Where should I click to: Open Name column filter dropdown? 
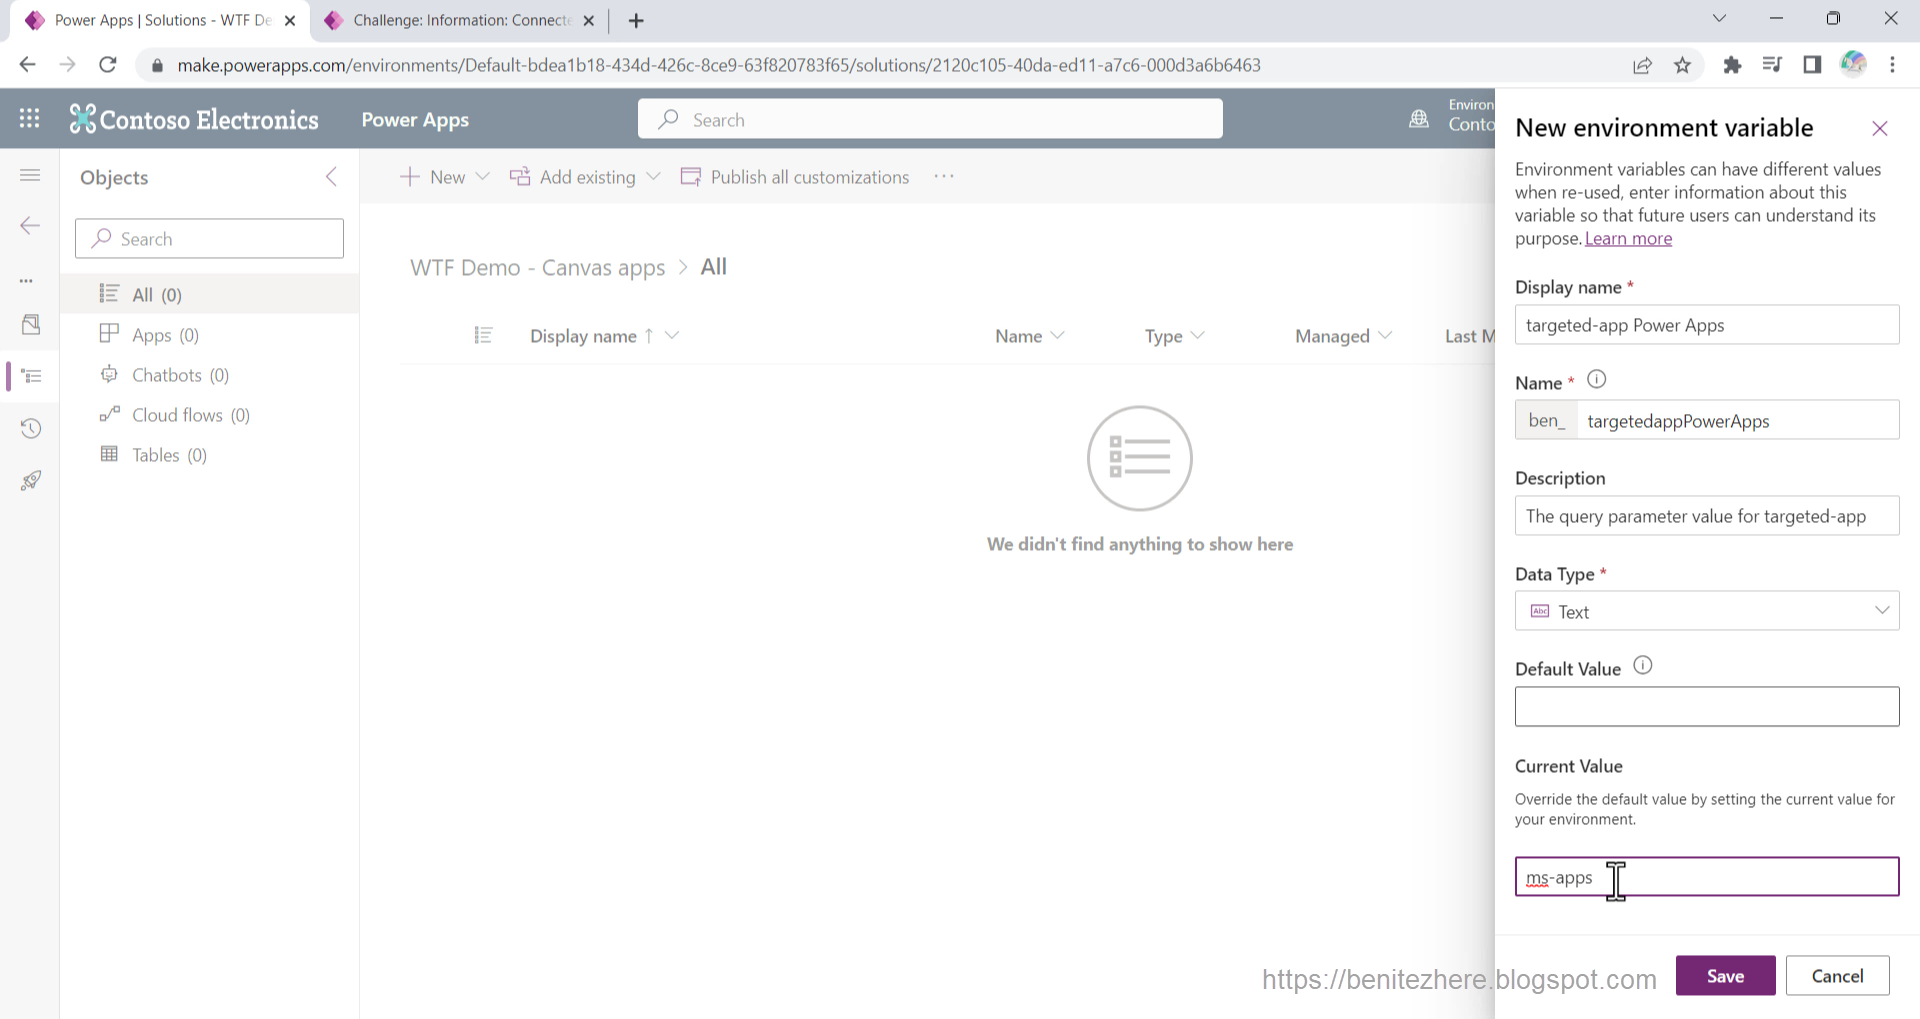click(1058, 335)
